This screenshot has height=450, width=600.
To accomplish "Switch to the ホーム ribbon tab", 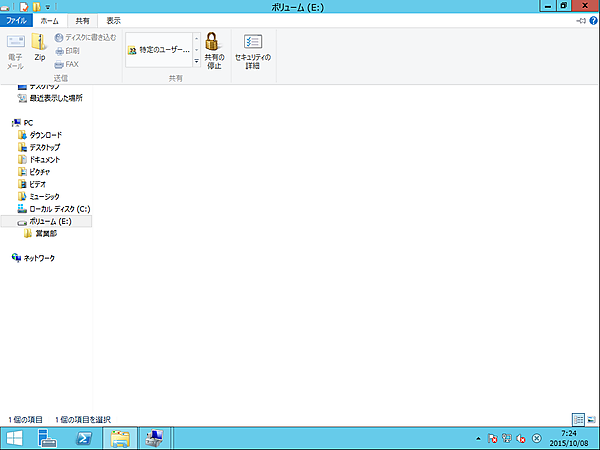I will coord(50,21).
